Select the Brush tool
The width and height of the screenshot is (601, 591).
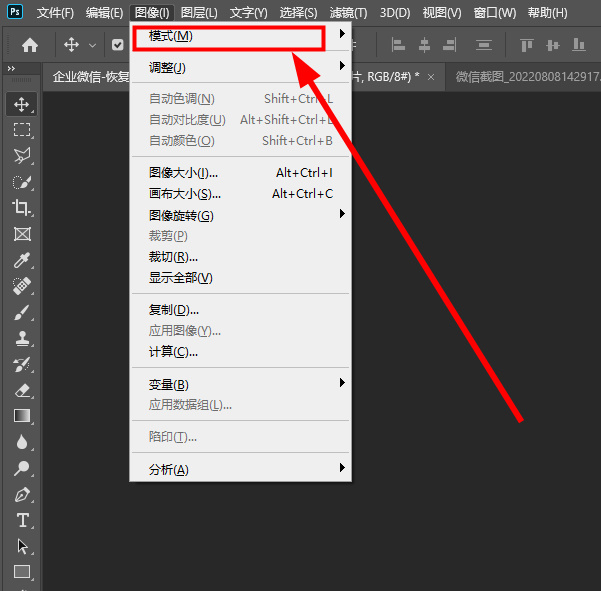point(22,312)
